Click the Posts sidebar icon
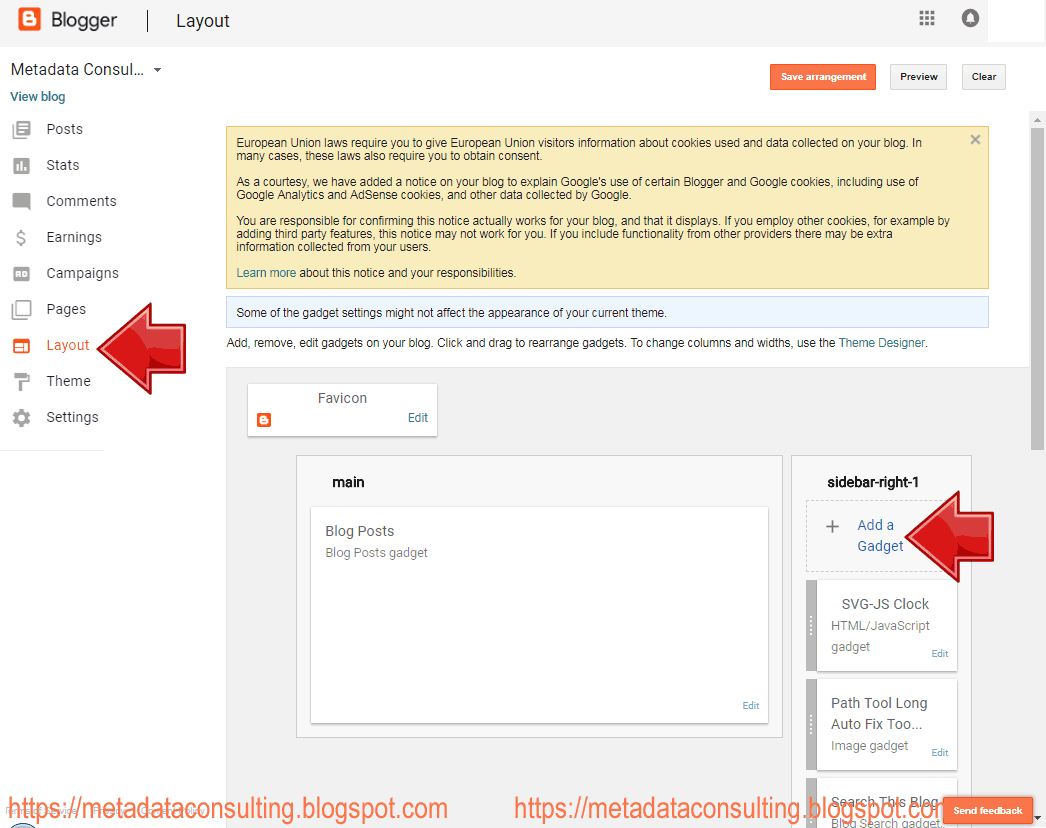 pyautogui.click(x=21, y=129)
